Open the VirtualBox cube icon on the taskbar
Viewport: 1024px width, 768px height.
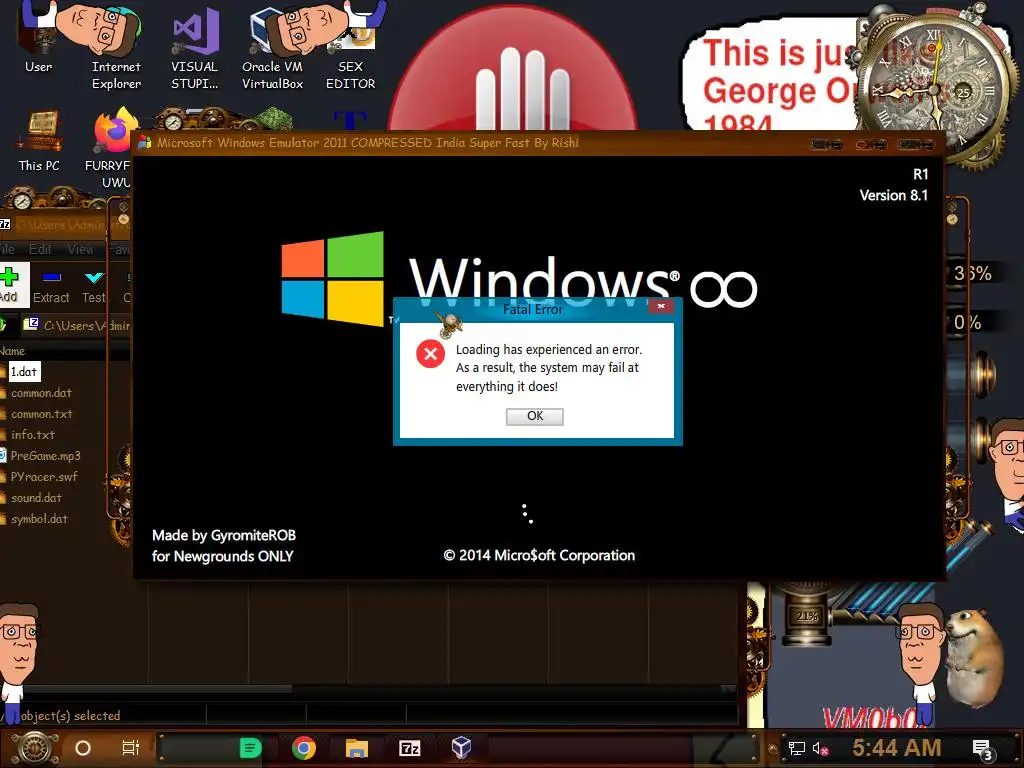[x=462, y=748]
